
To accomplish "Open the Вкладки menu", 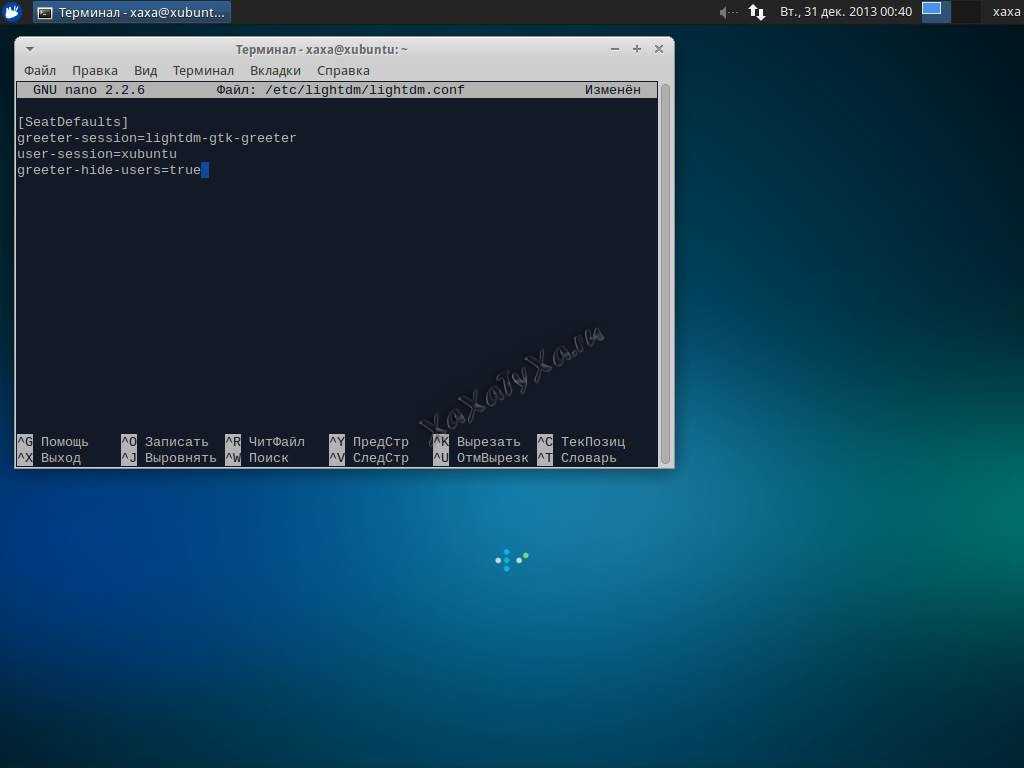I will pyautogui.click(x=275, y=71).
